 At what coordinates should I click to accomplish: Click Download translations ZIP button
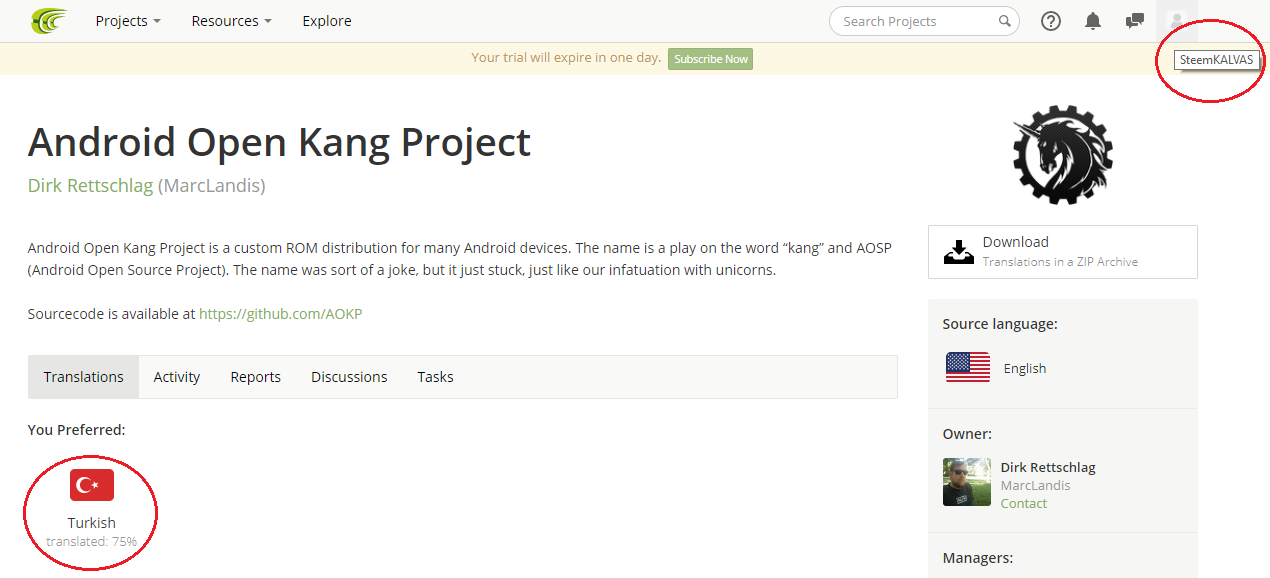tap(1063, 252)
